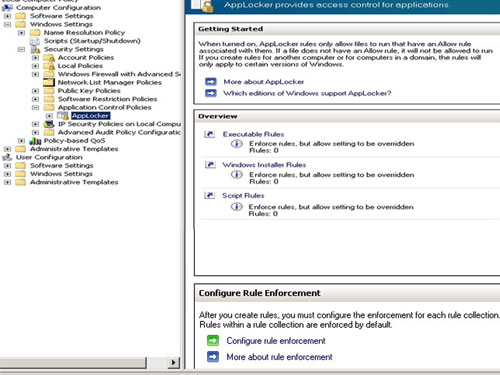Open the More about AppLocker link
The width and height of the screenshot is (500, 375).
(264, 82)
